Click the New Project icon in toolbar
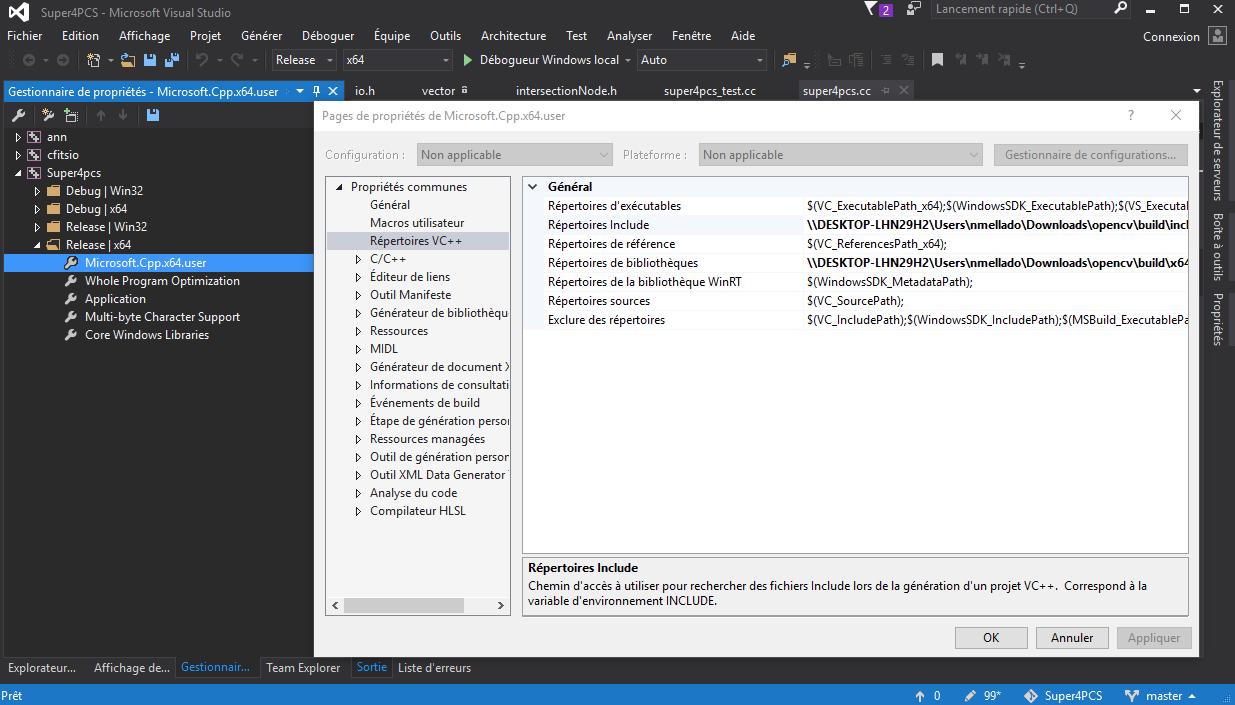 pyautogui.click(x=94, y=60)
